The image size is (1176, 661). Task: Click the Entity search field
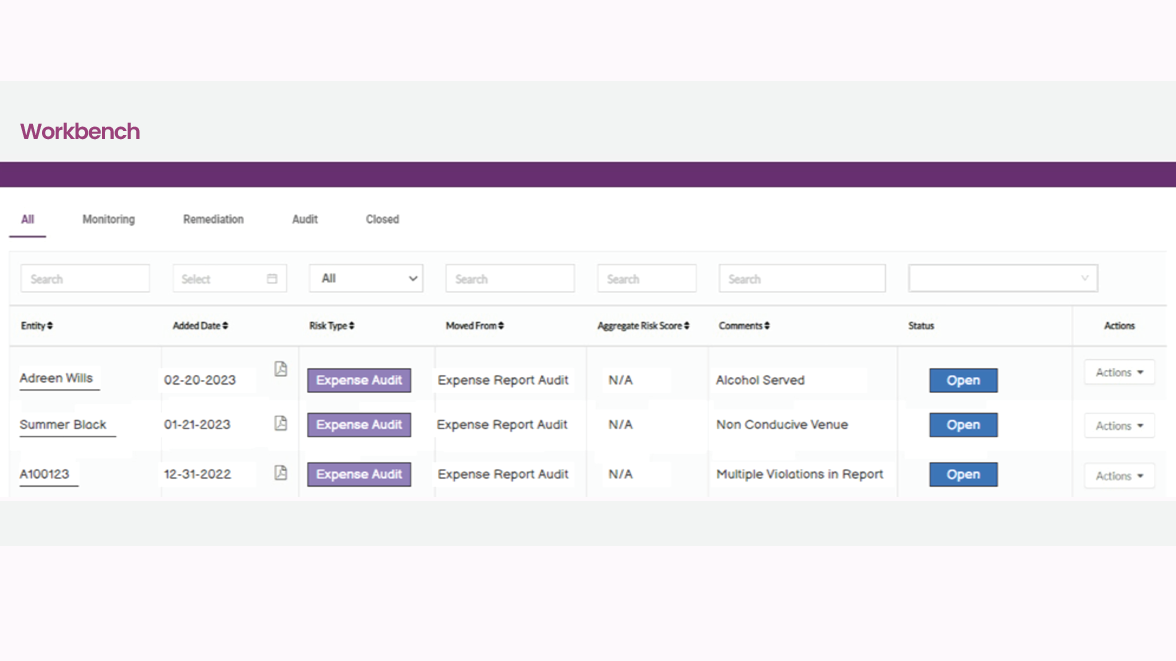pyautogui.click(x=85, y=279)
